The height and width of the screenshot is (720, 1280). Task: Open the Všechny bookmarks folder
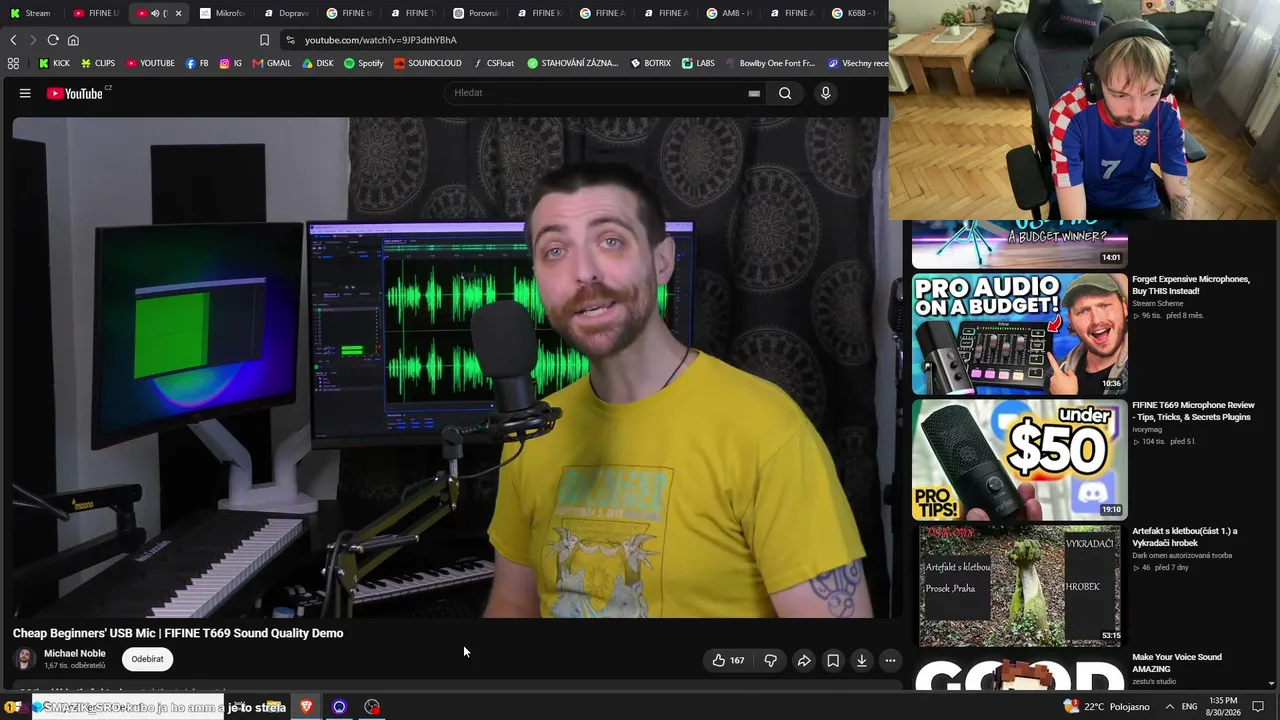(x=858, y=63)
